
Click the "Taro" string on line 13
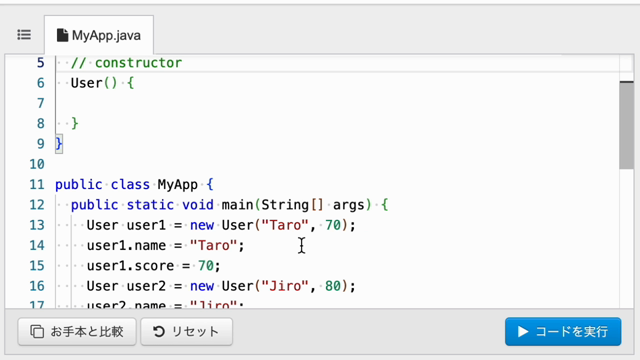[285, 225]
